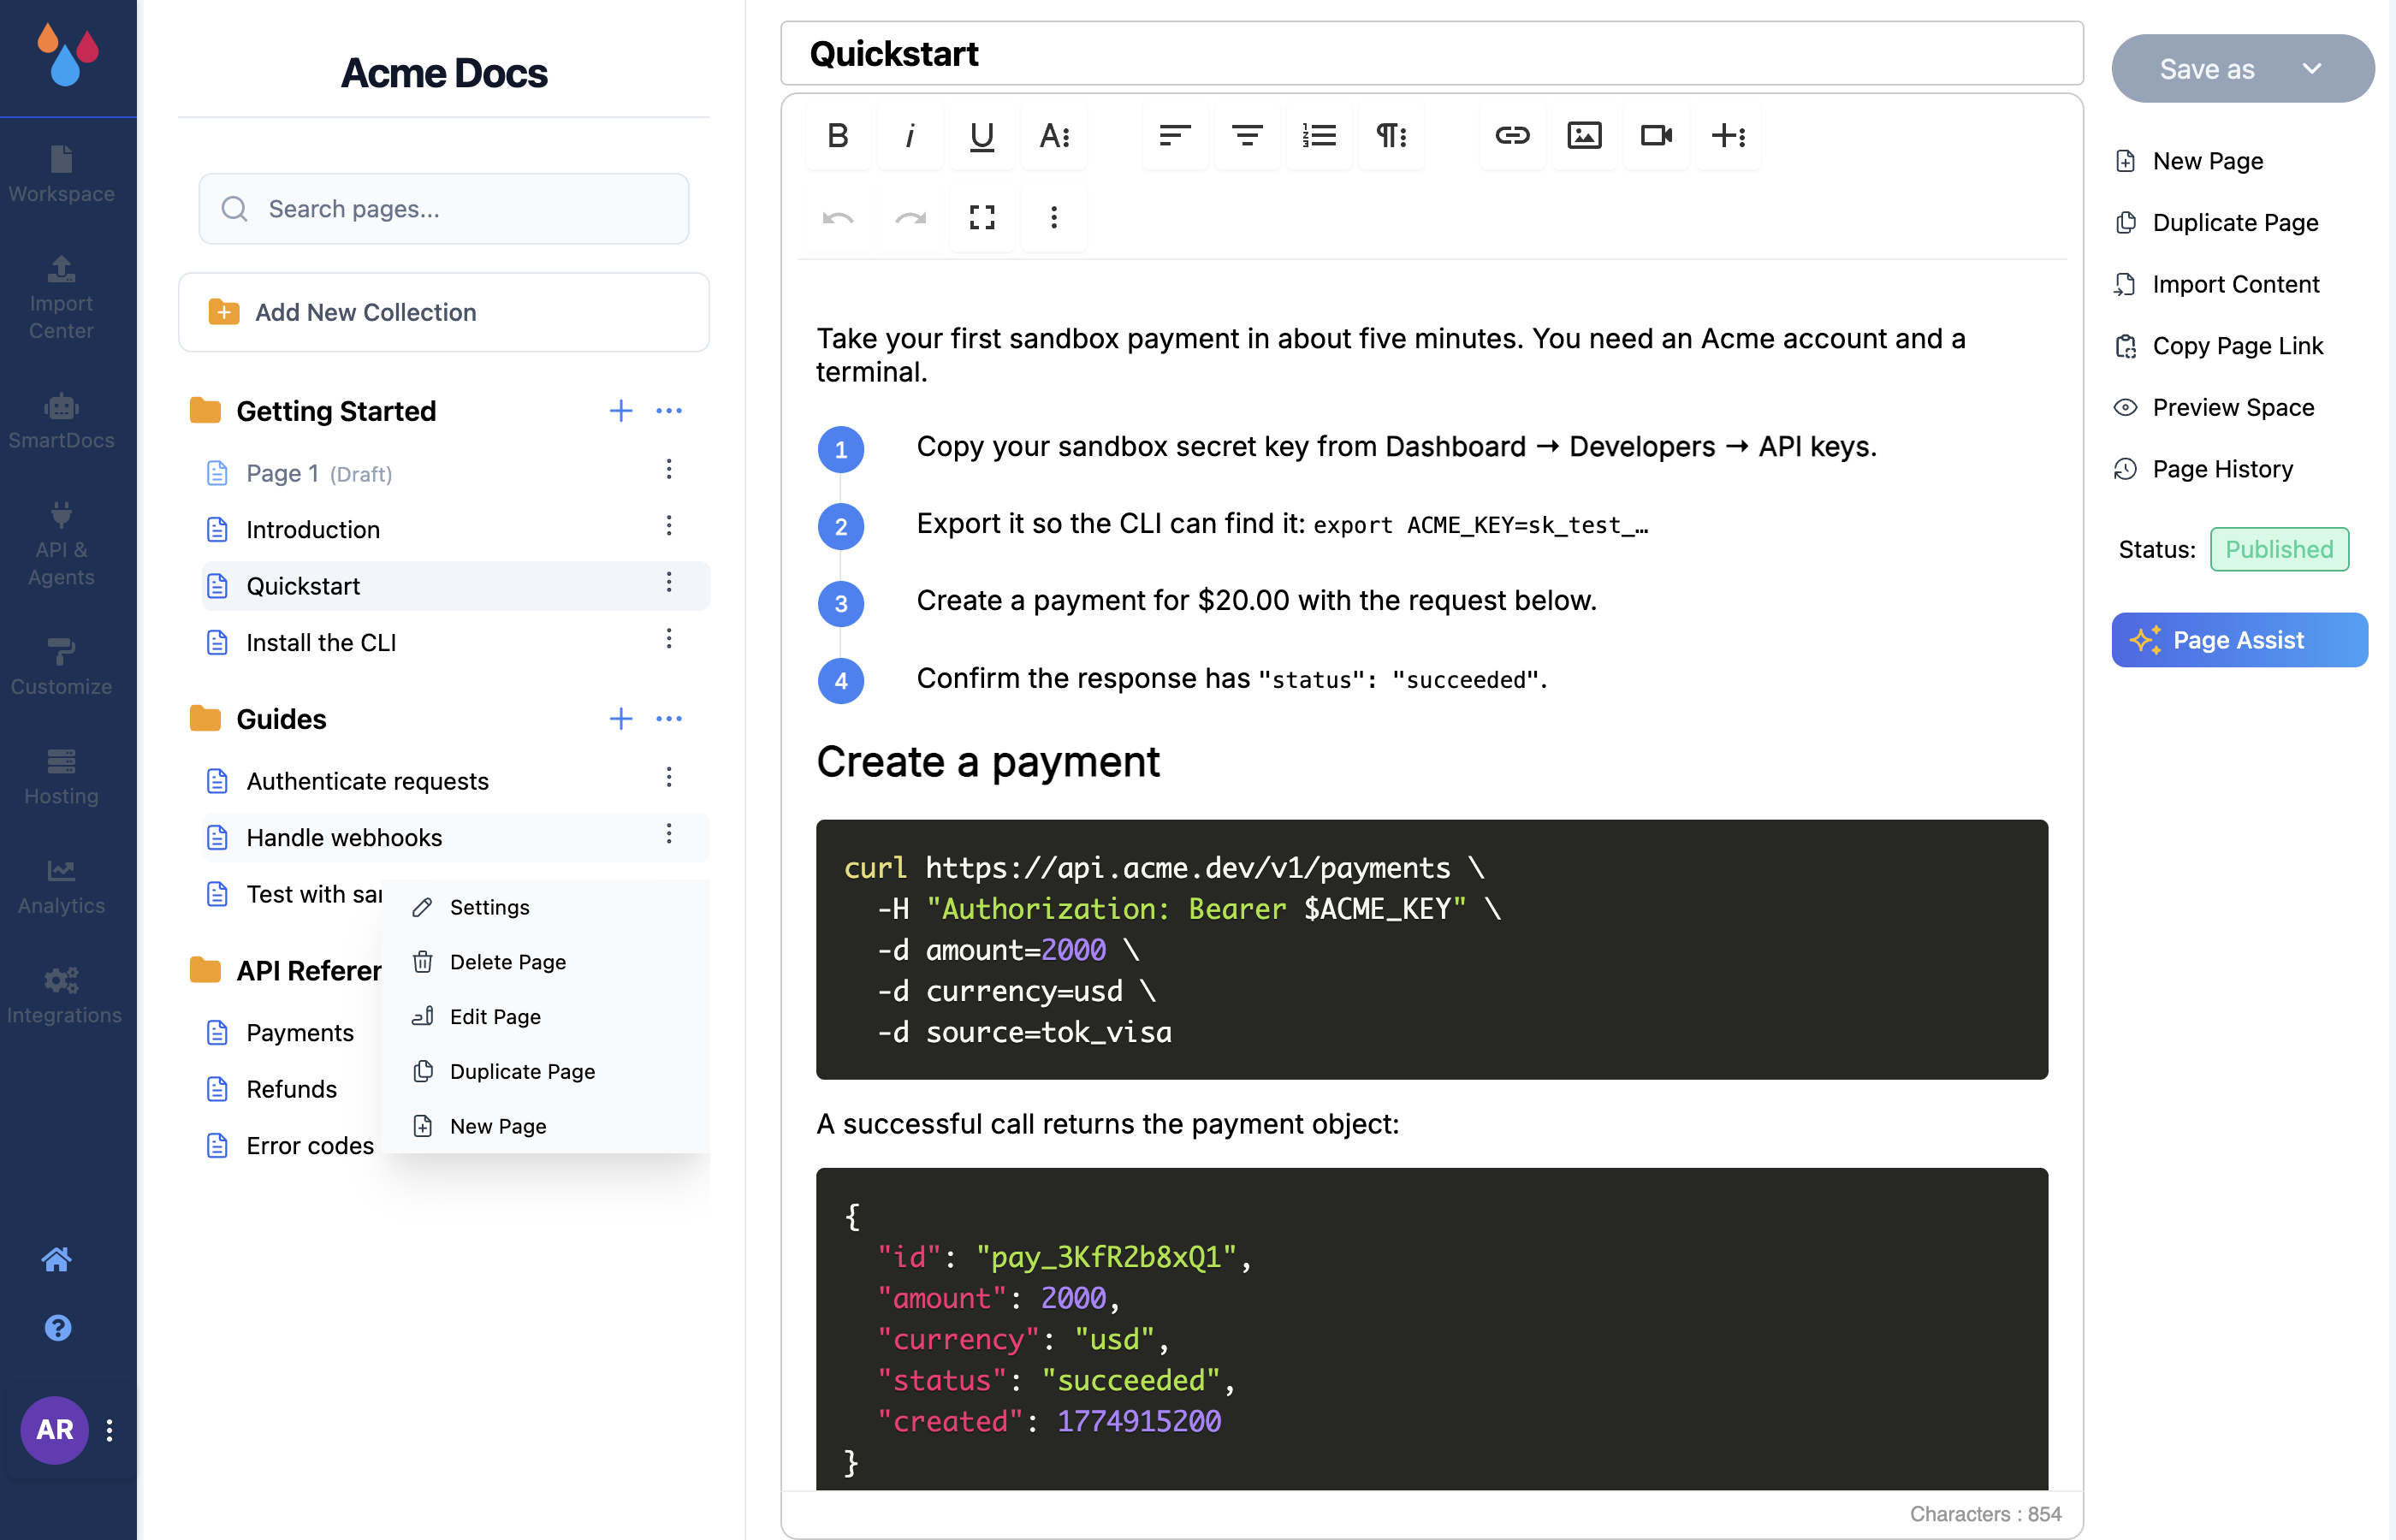2396x1540 pixels.
Task: View Page History
Action: [2204, 469]
